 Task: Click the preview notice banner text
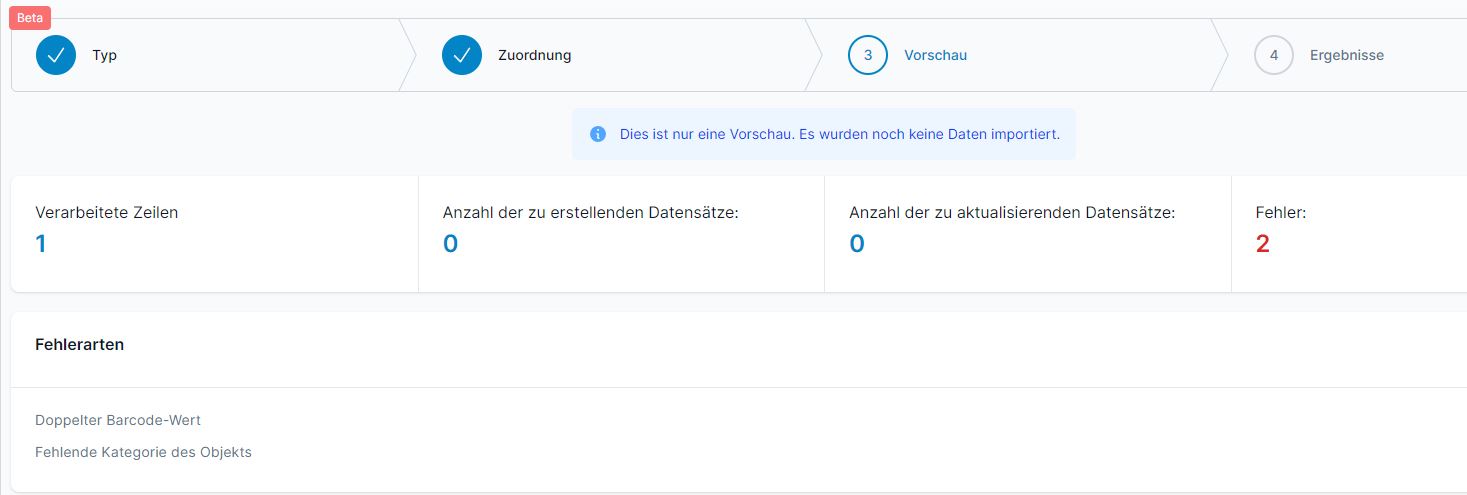click(x=840, y=134)
